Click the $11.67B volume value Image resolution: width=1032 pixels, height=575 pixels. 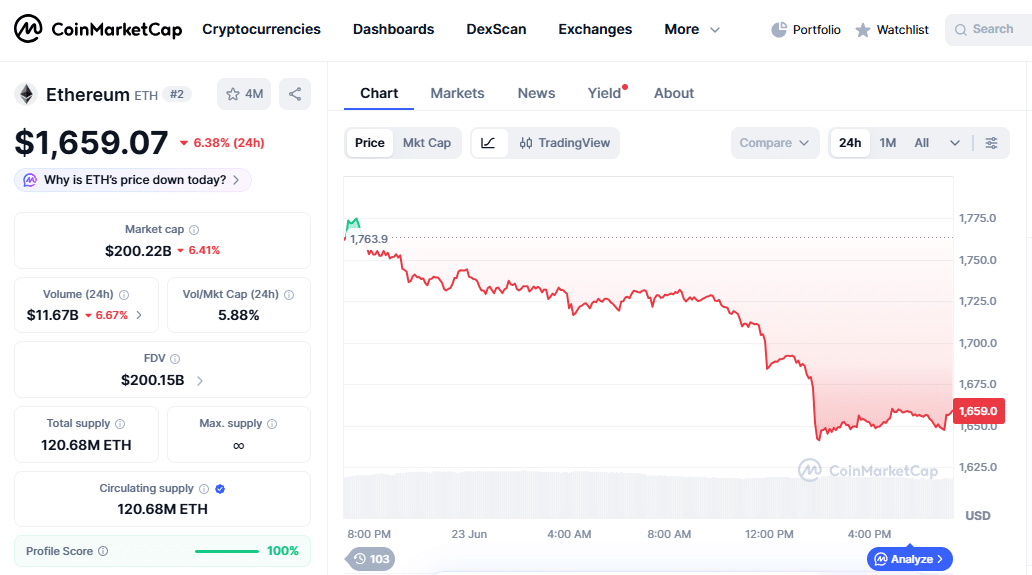(53, 315)
